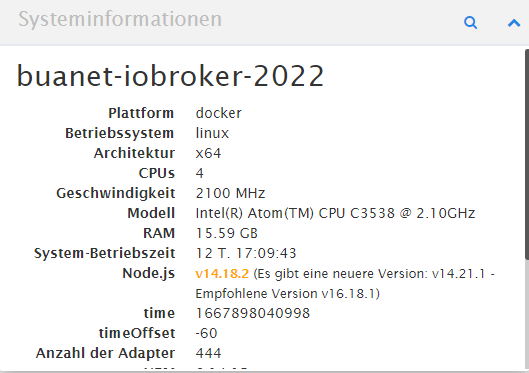The width and height of the screenshot is (529, 373).
Task: Click the Architektur value x64
Action: (x=208, y=153)
